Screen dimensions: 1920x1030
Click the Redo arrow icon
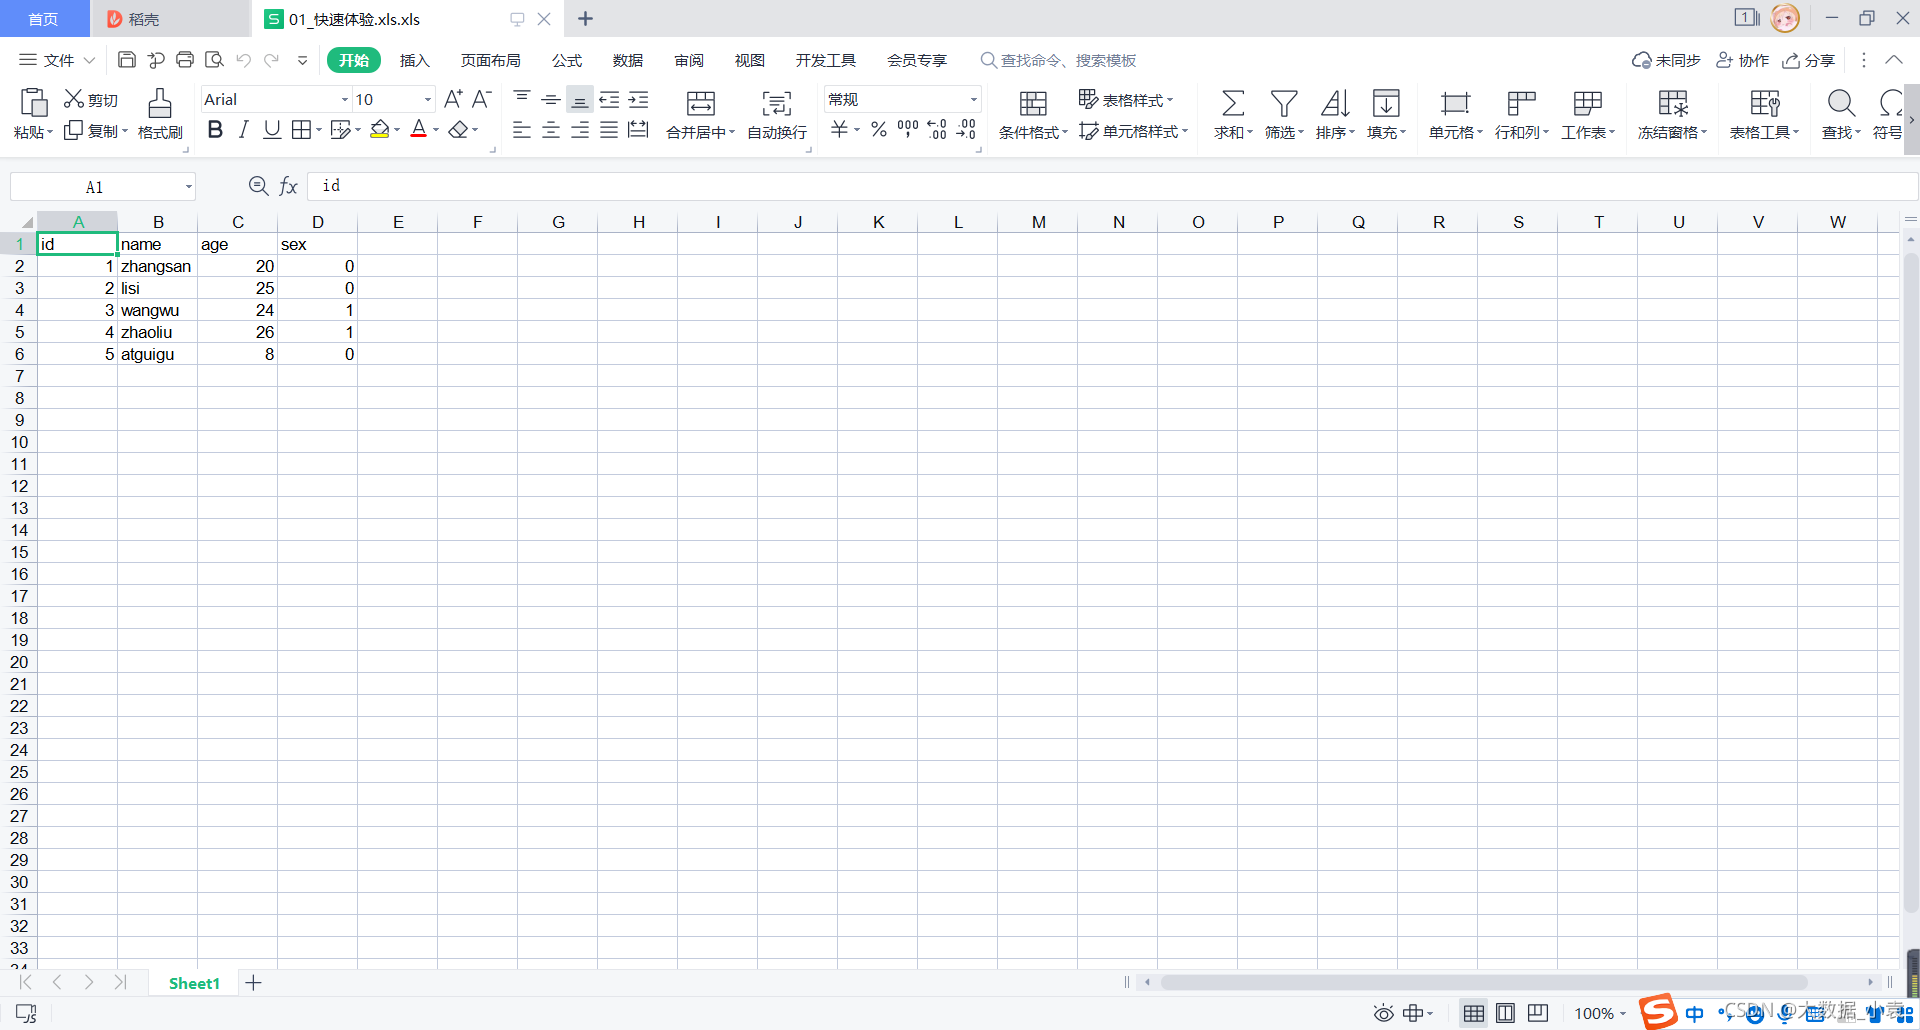(x=271, y=60)
